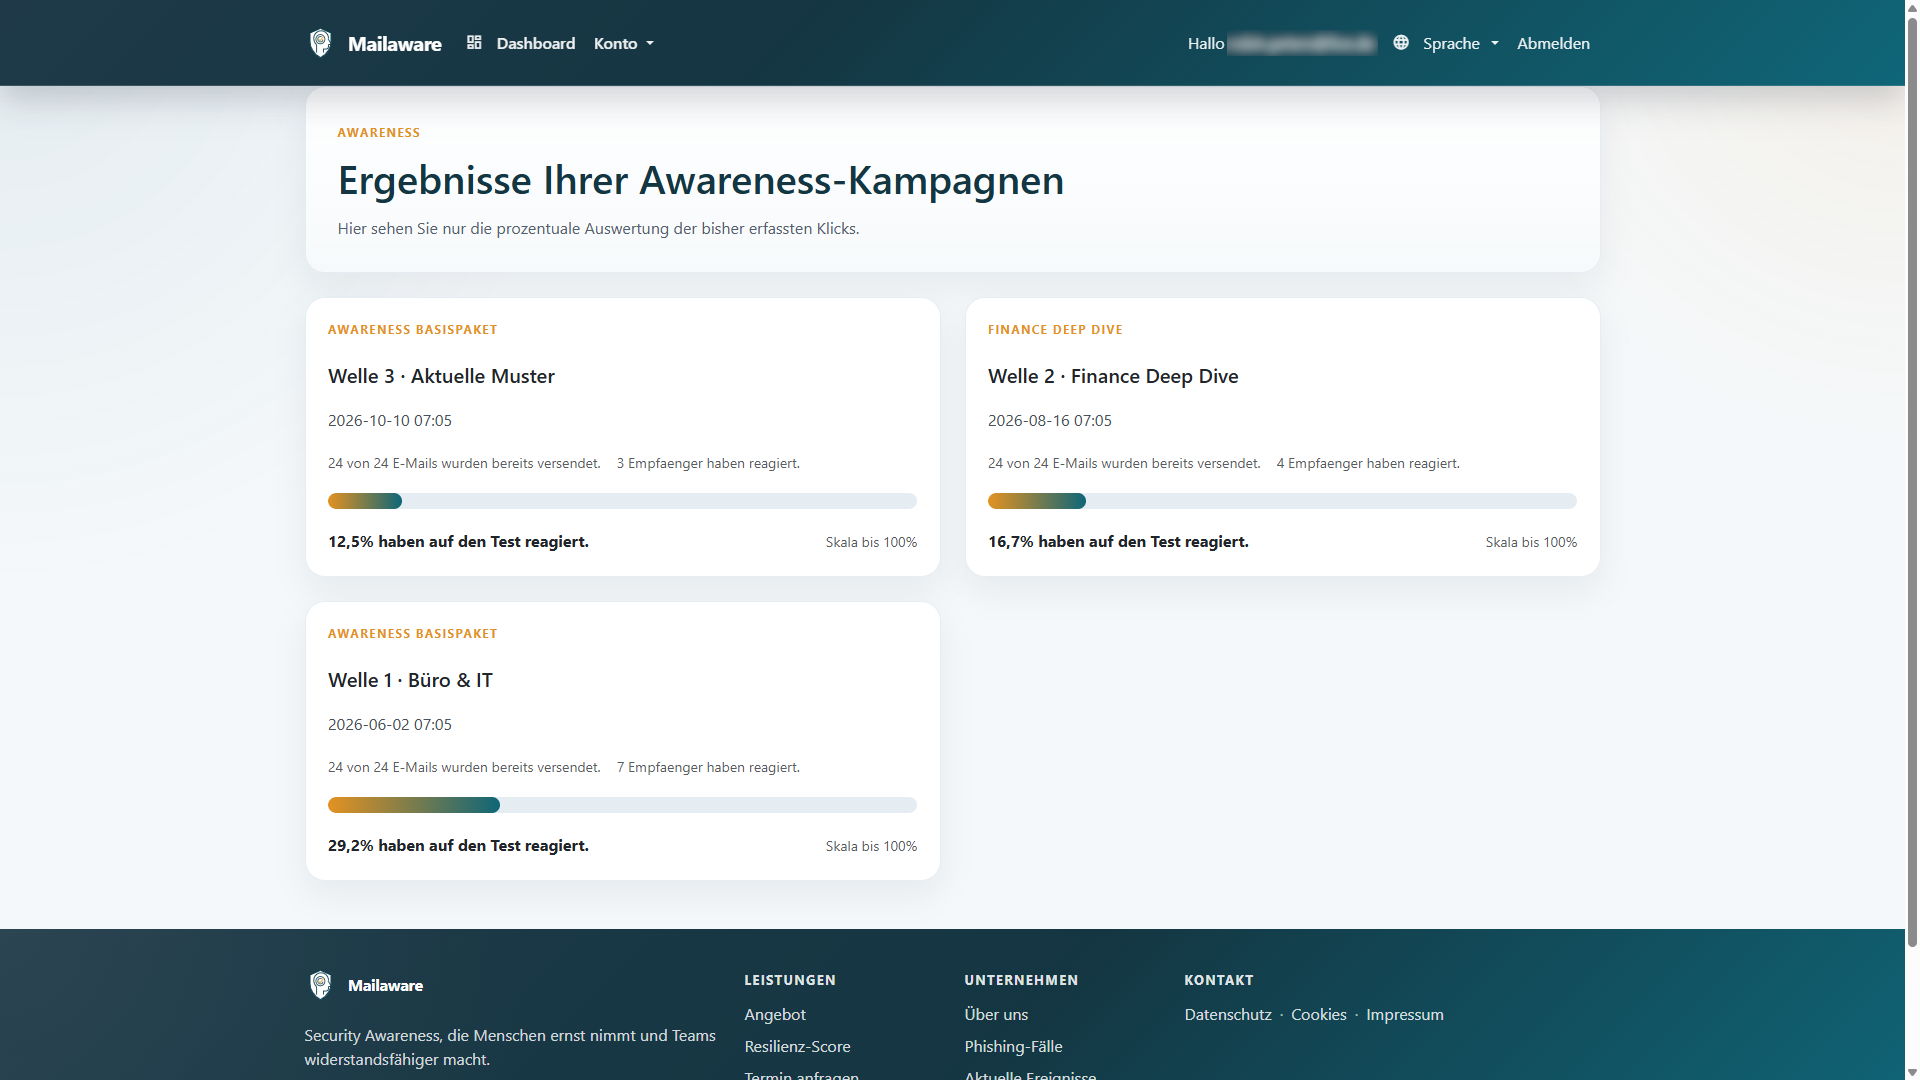Select the 'Welle 1 · Büro & IT' title
Viewport: 1920px width, 1080px height.
point(410,680)
